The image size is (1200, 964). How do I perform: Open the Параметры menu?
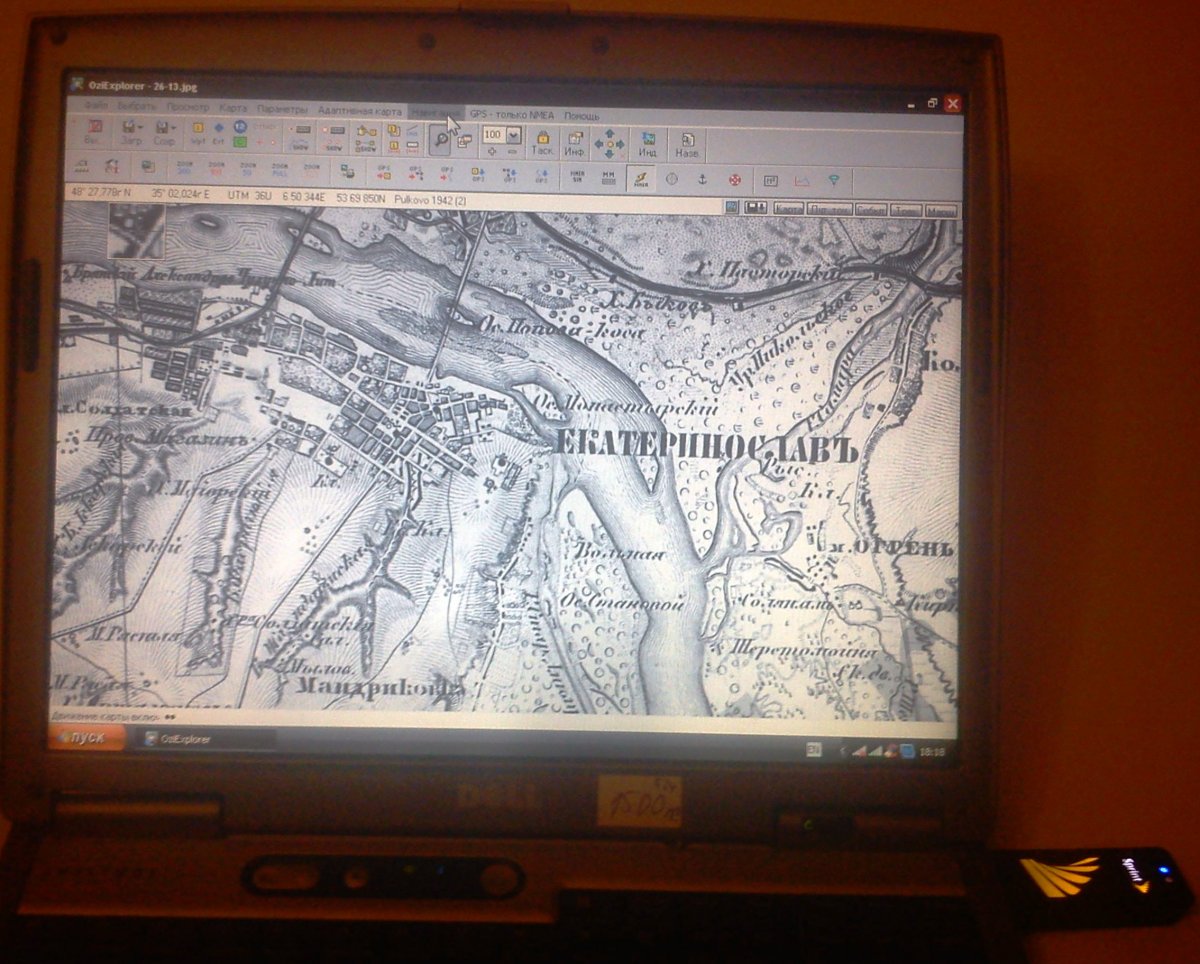tap(282, 107)
